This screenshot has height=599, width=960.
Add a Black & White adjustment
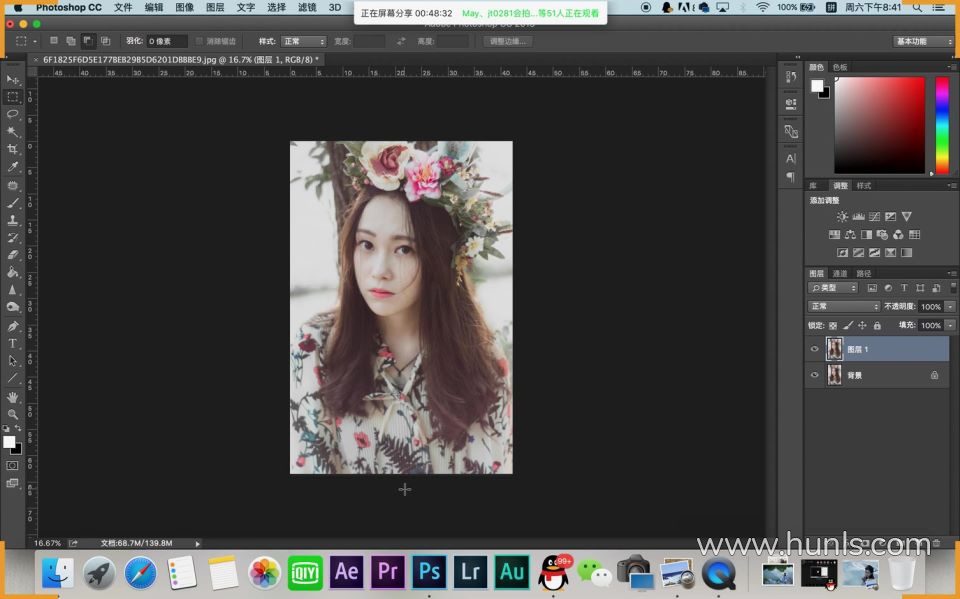click(x=866, y=235)
